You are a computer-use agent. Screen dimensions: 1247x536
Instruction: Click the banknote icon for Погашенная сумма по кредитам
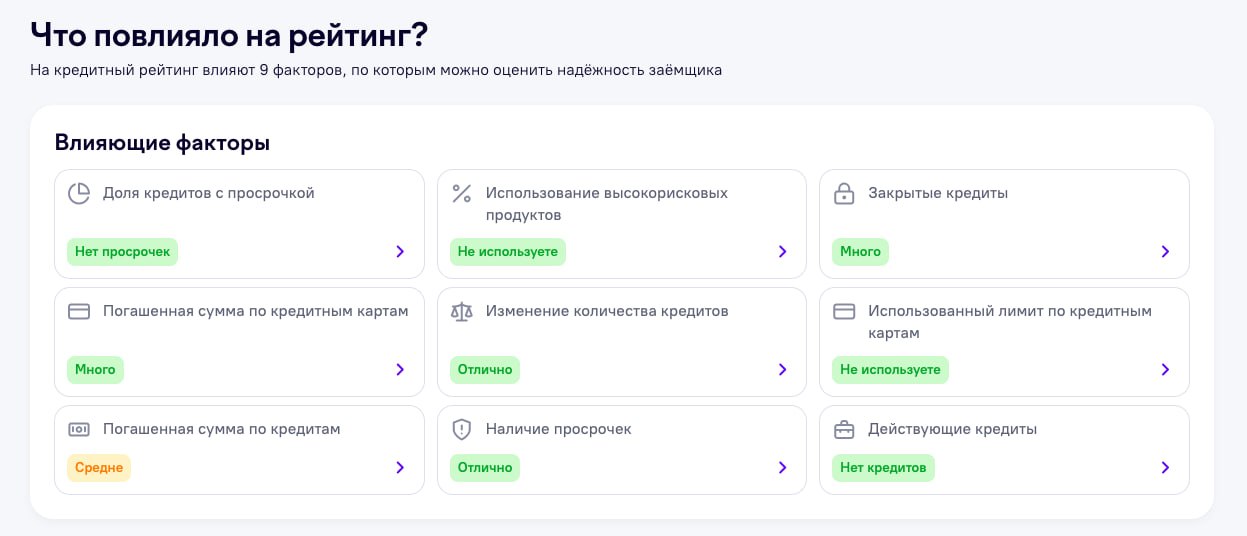[79, 430]
